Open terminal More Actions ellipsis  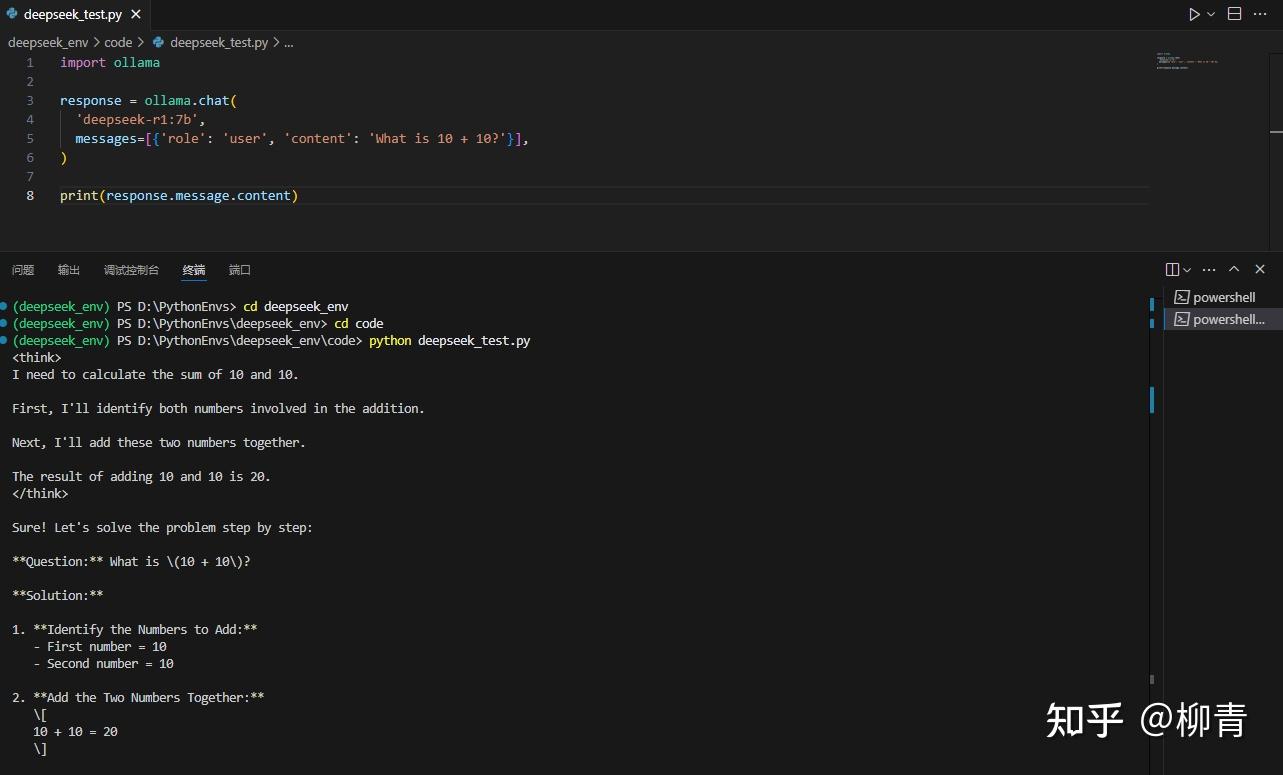click(1208, 269)
